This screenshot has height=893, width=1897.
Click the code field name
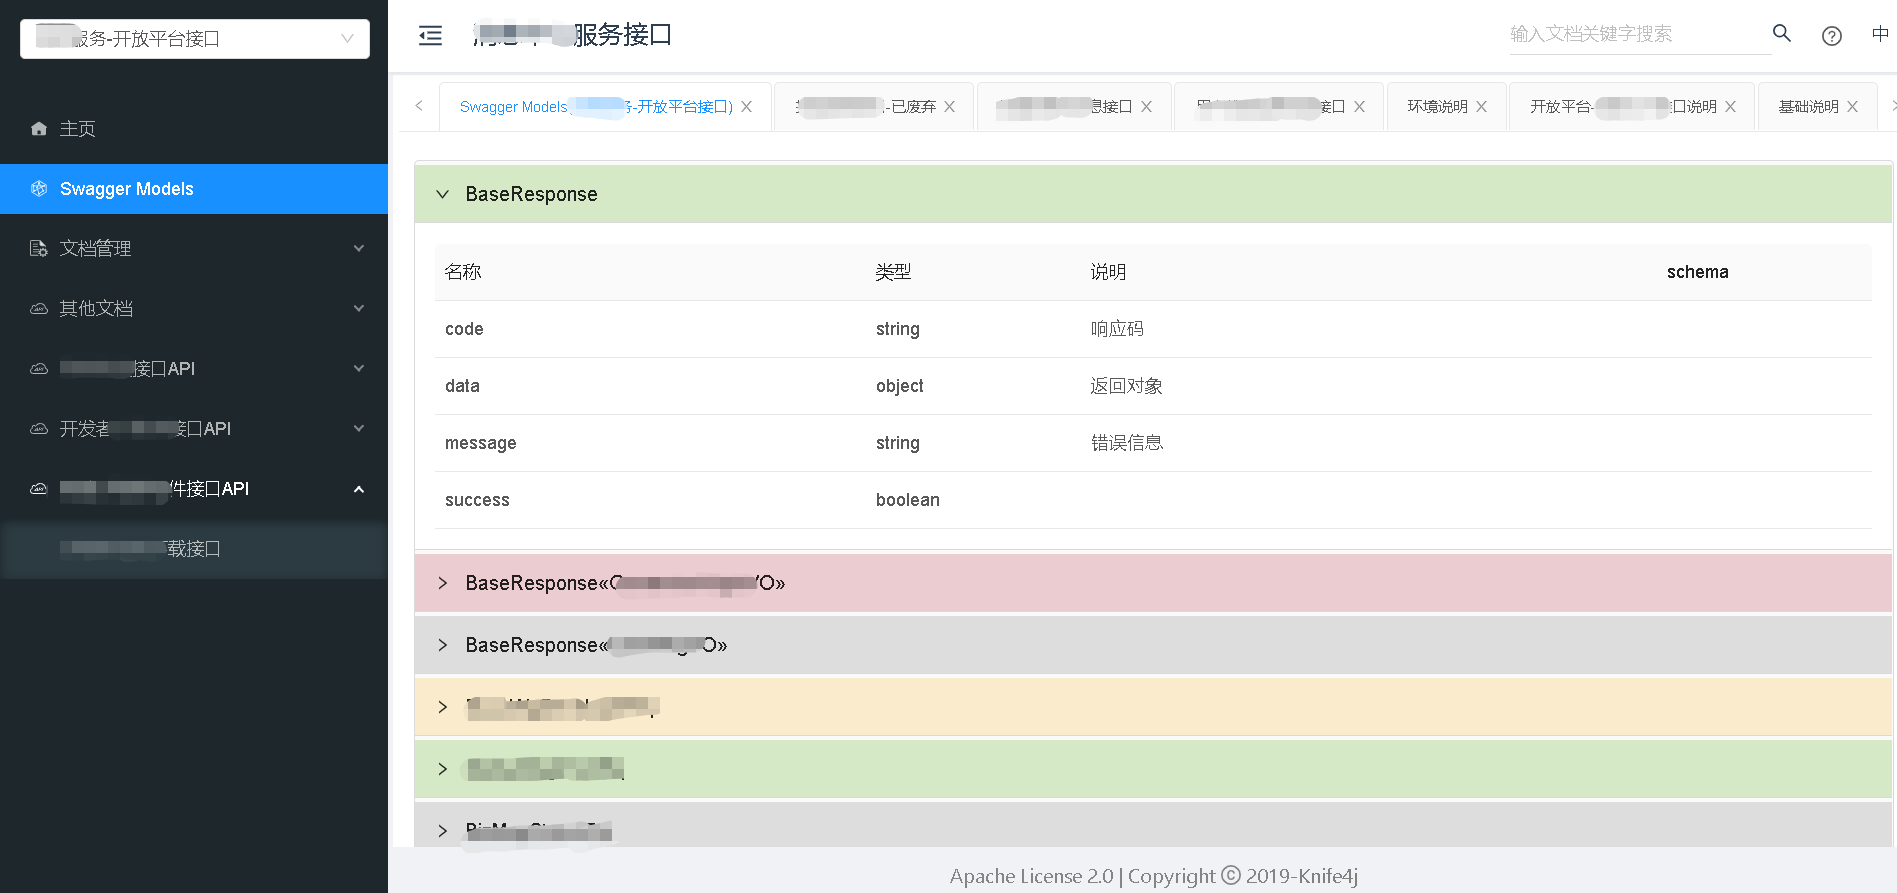pos(464,329)
